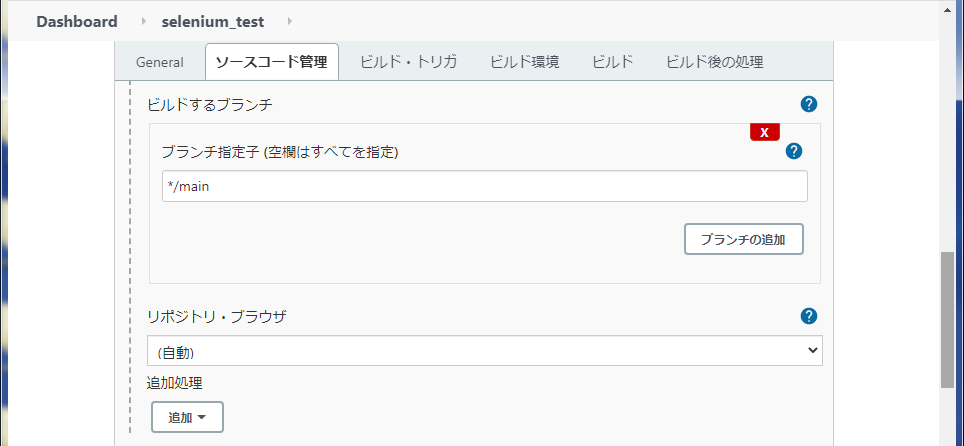Image resolution: width=964 pixels, height=446 pixels.
Task: Open the 追加 dropdown button
Action: pyautogui.click(x=187, y=417)
